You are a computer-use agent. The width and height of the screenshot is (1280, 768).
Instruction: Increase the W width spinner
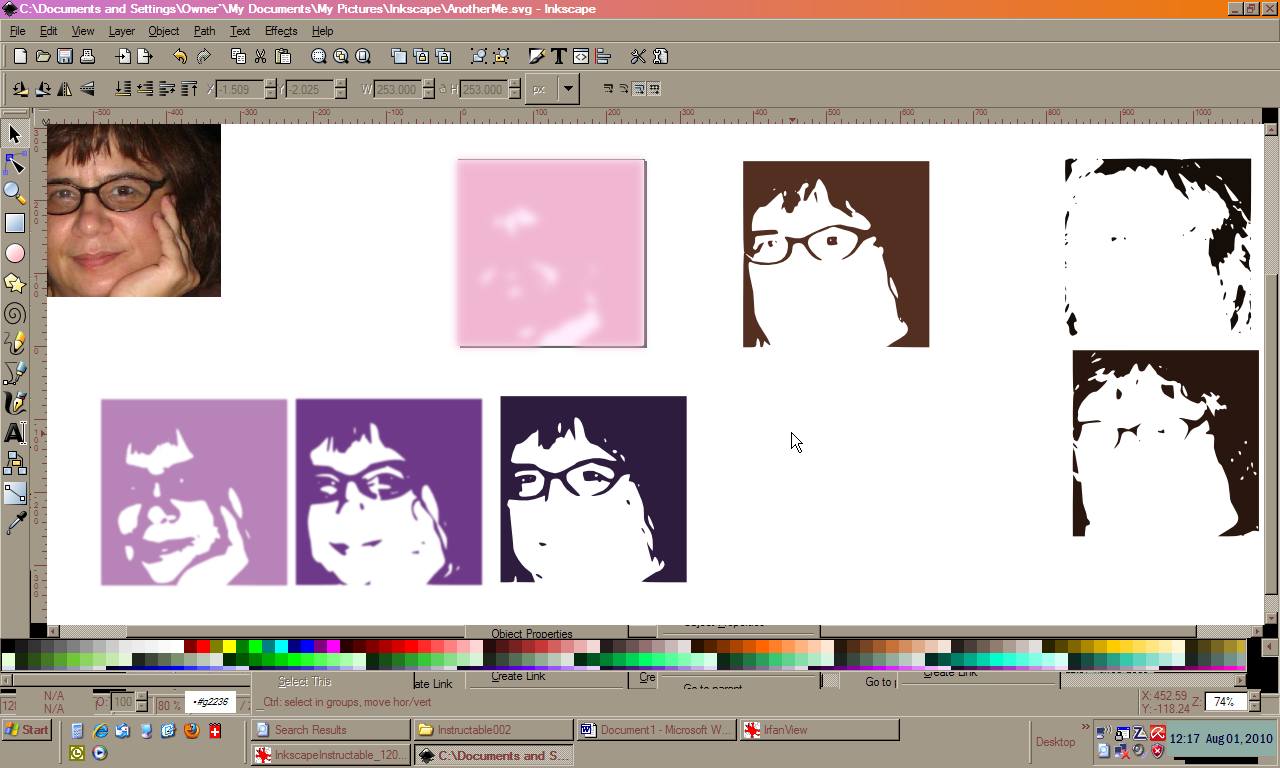pos(428,84)
